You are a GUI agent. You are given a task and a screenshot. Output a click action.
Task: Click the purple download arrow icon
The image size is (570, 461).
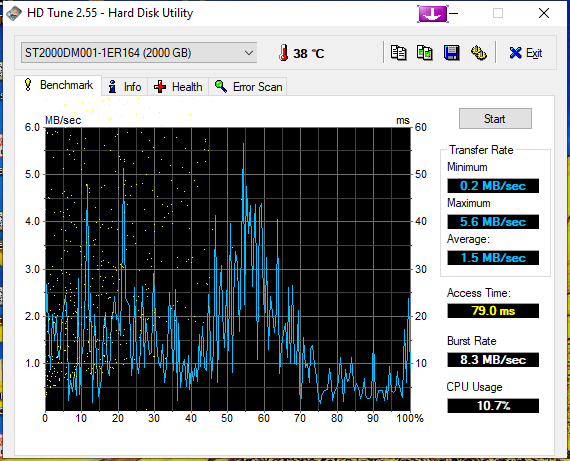click(x=433, y=14)
